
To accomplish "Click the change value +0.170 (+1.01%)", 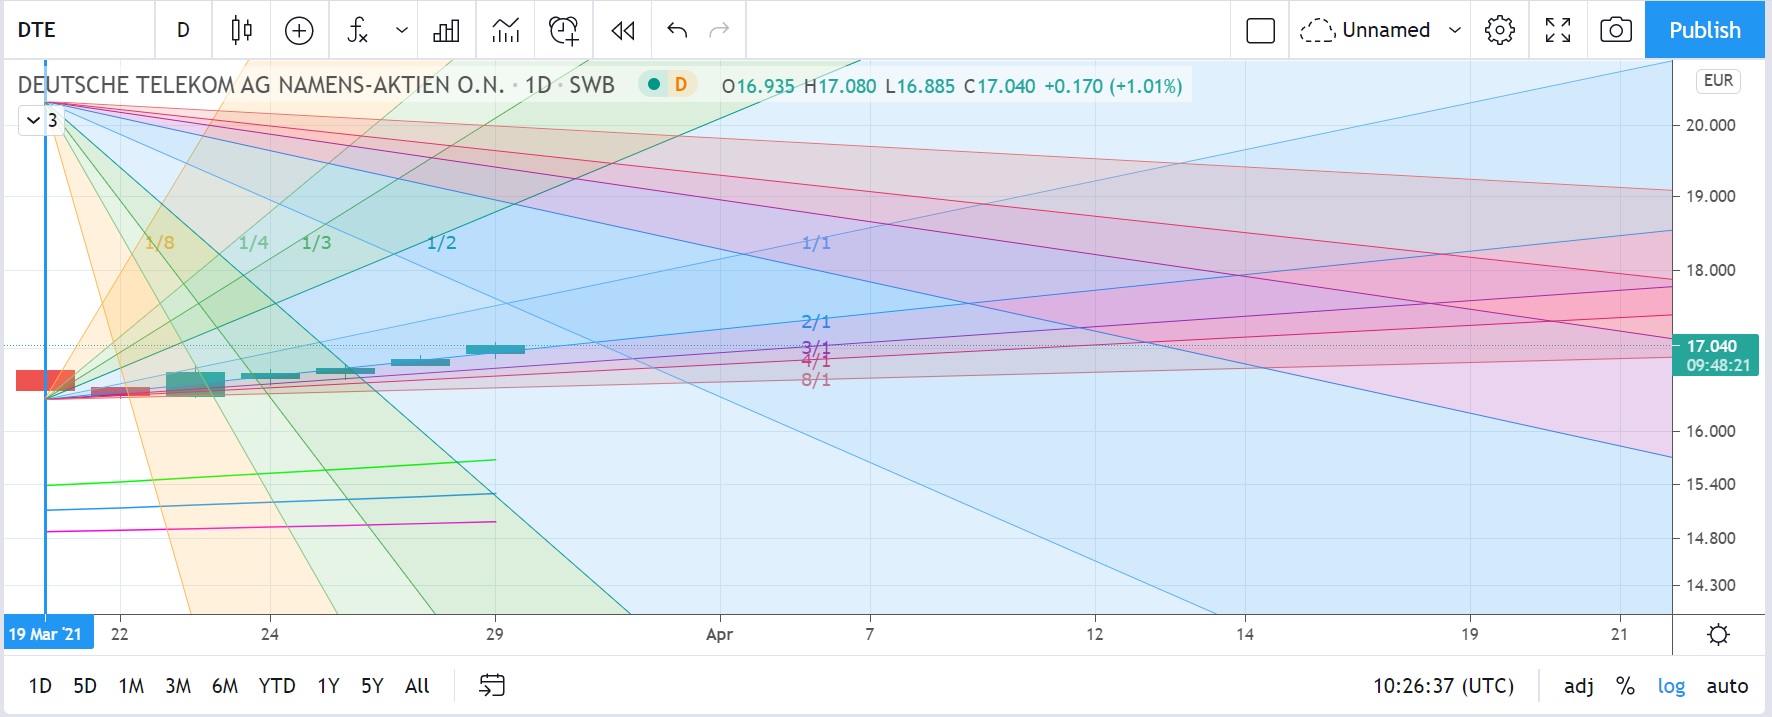I will pos(1113,86).
